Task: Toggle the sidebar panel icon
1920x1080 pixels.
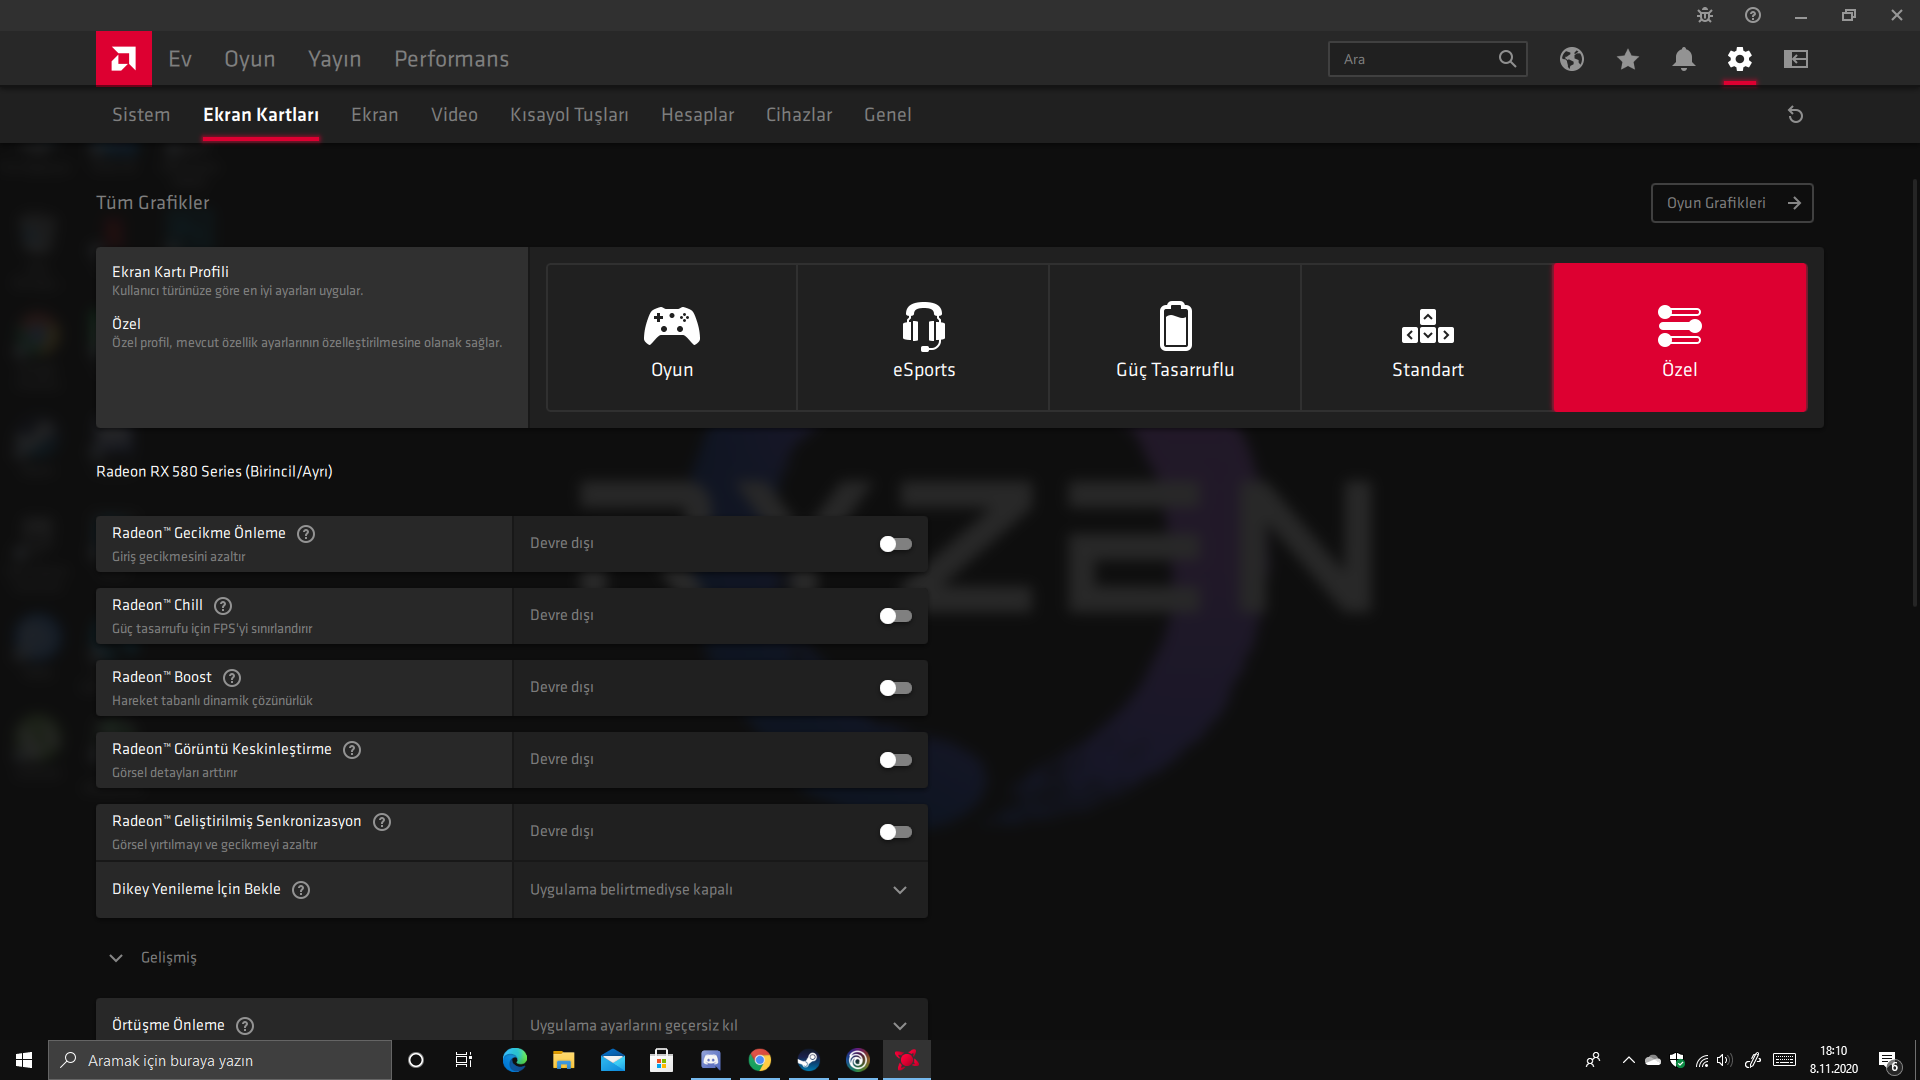Action: pos(1795,59)
